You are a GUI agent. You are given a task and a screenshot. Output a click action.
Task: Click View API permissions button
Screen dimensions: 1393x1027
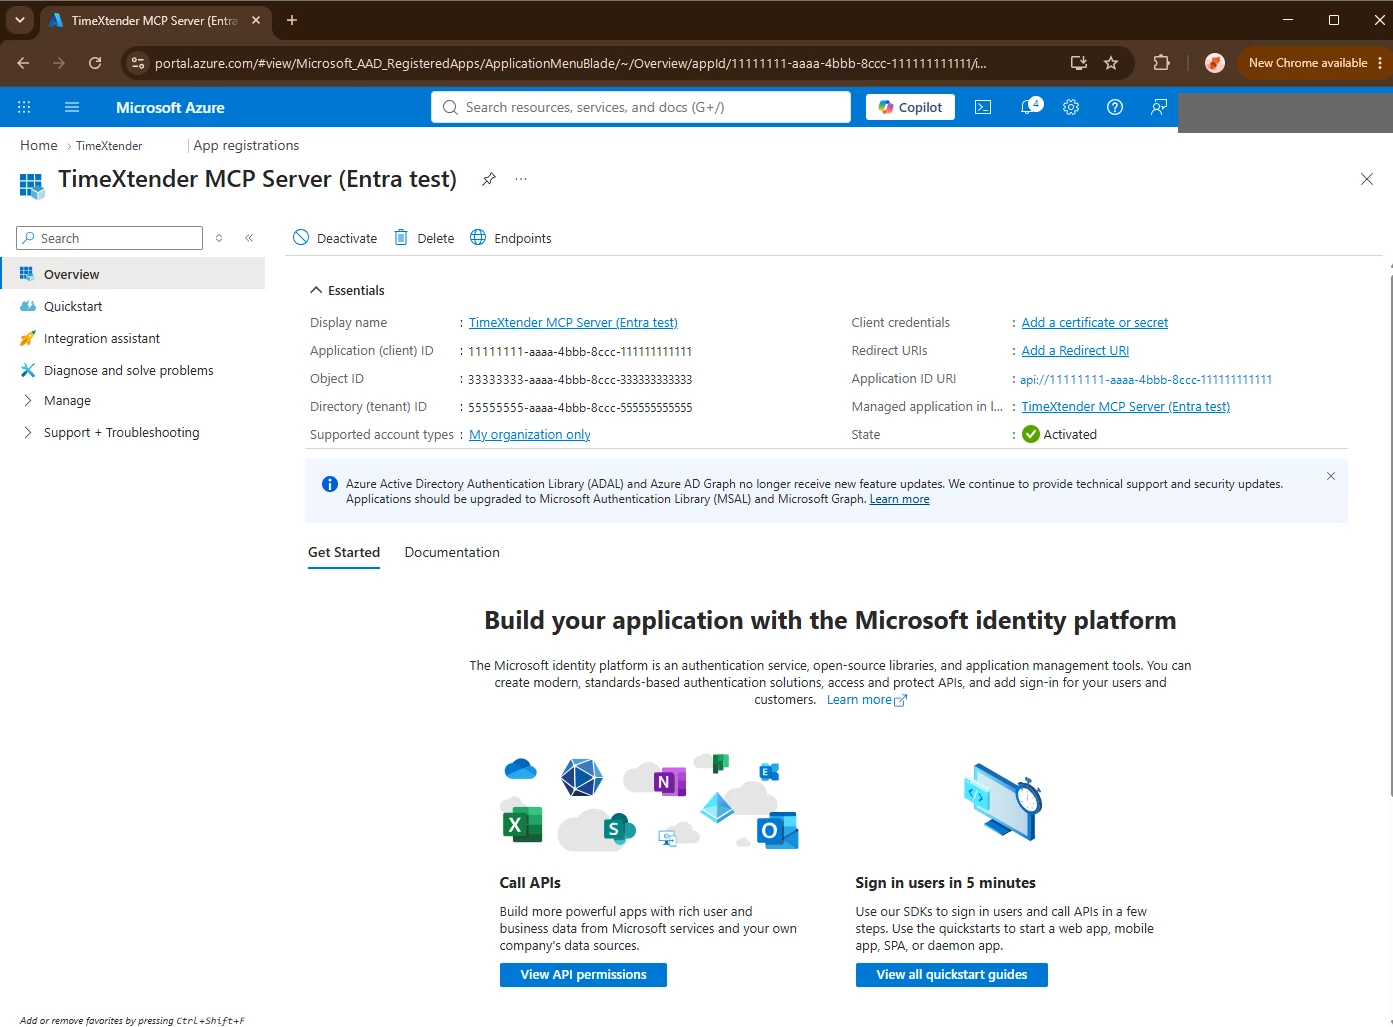pyautogui.click(x=583, y=975)
